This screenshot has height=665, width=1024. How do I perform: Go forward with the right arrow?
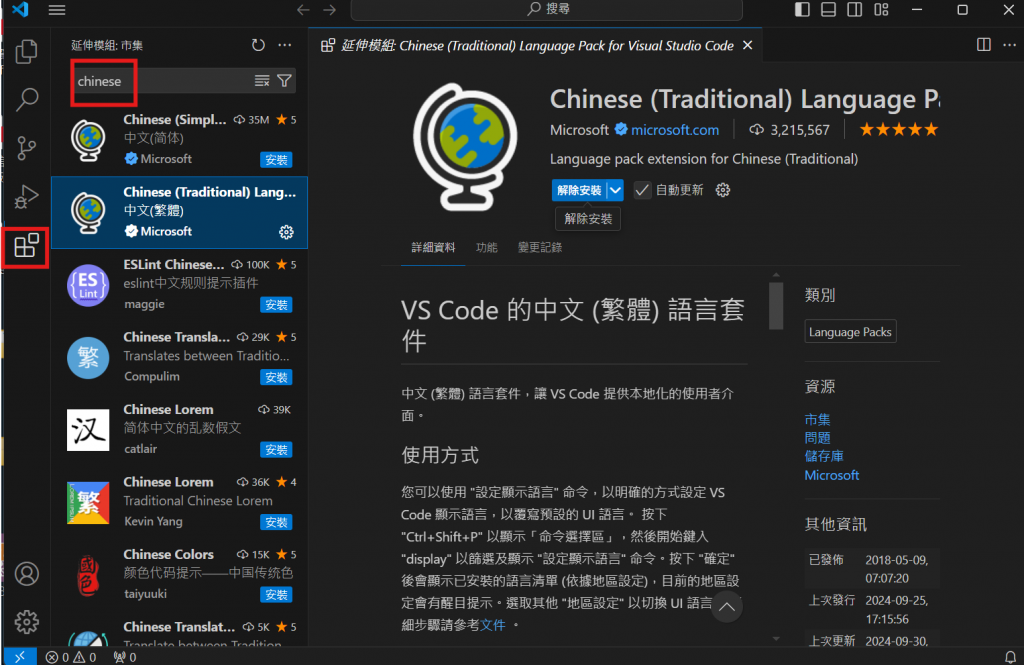330,10
